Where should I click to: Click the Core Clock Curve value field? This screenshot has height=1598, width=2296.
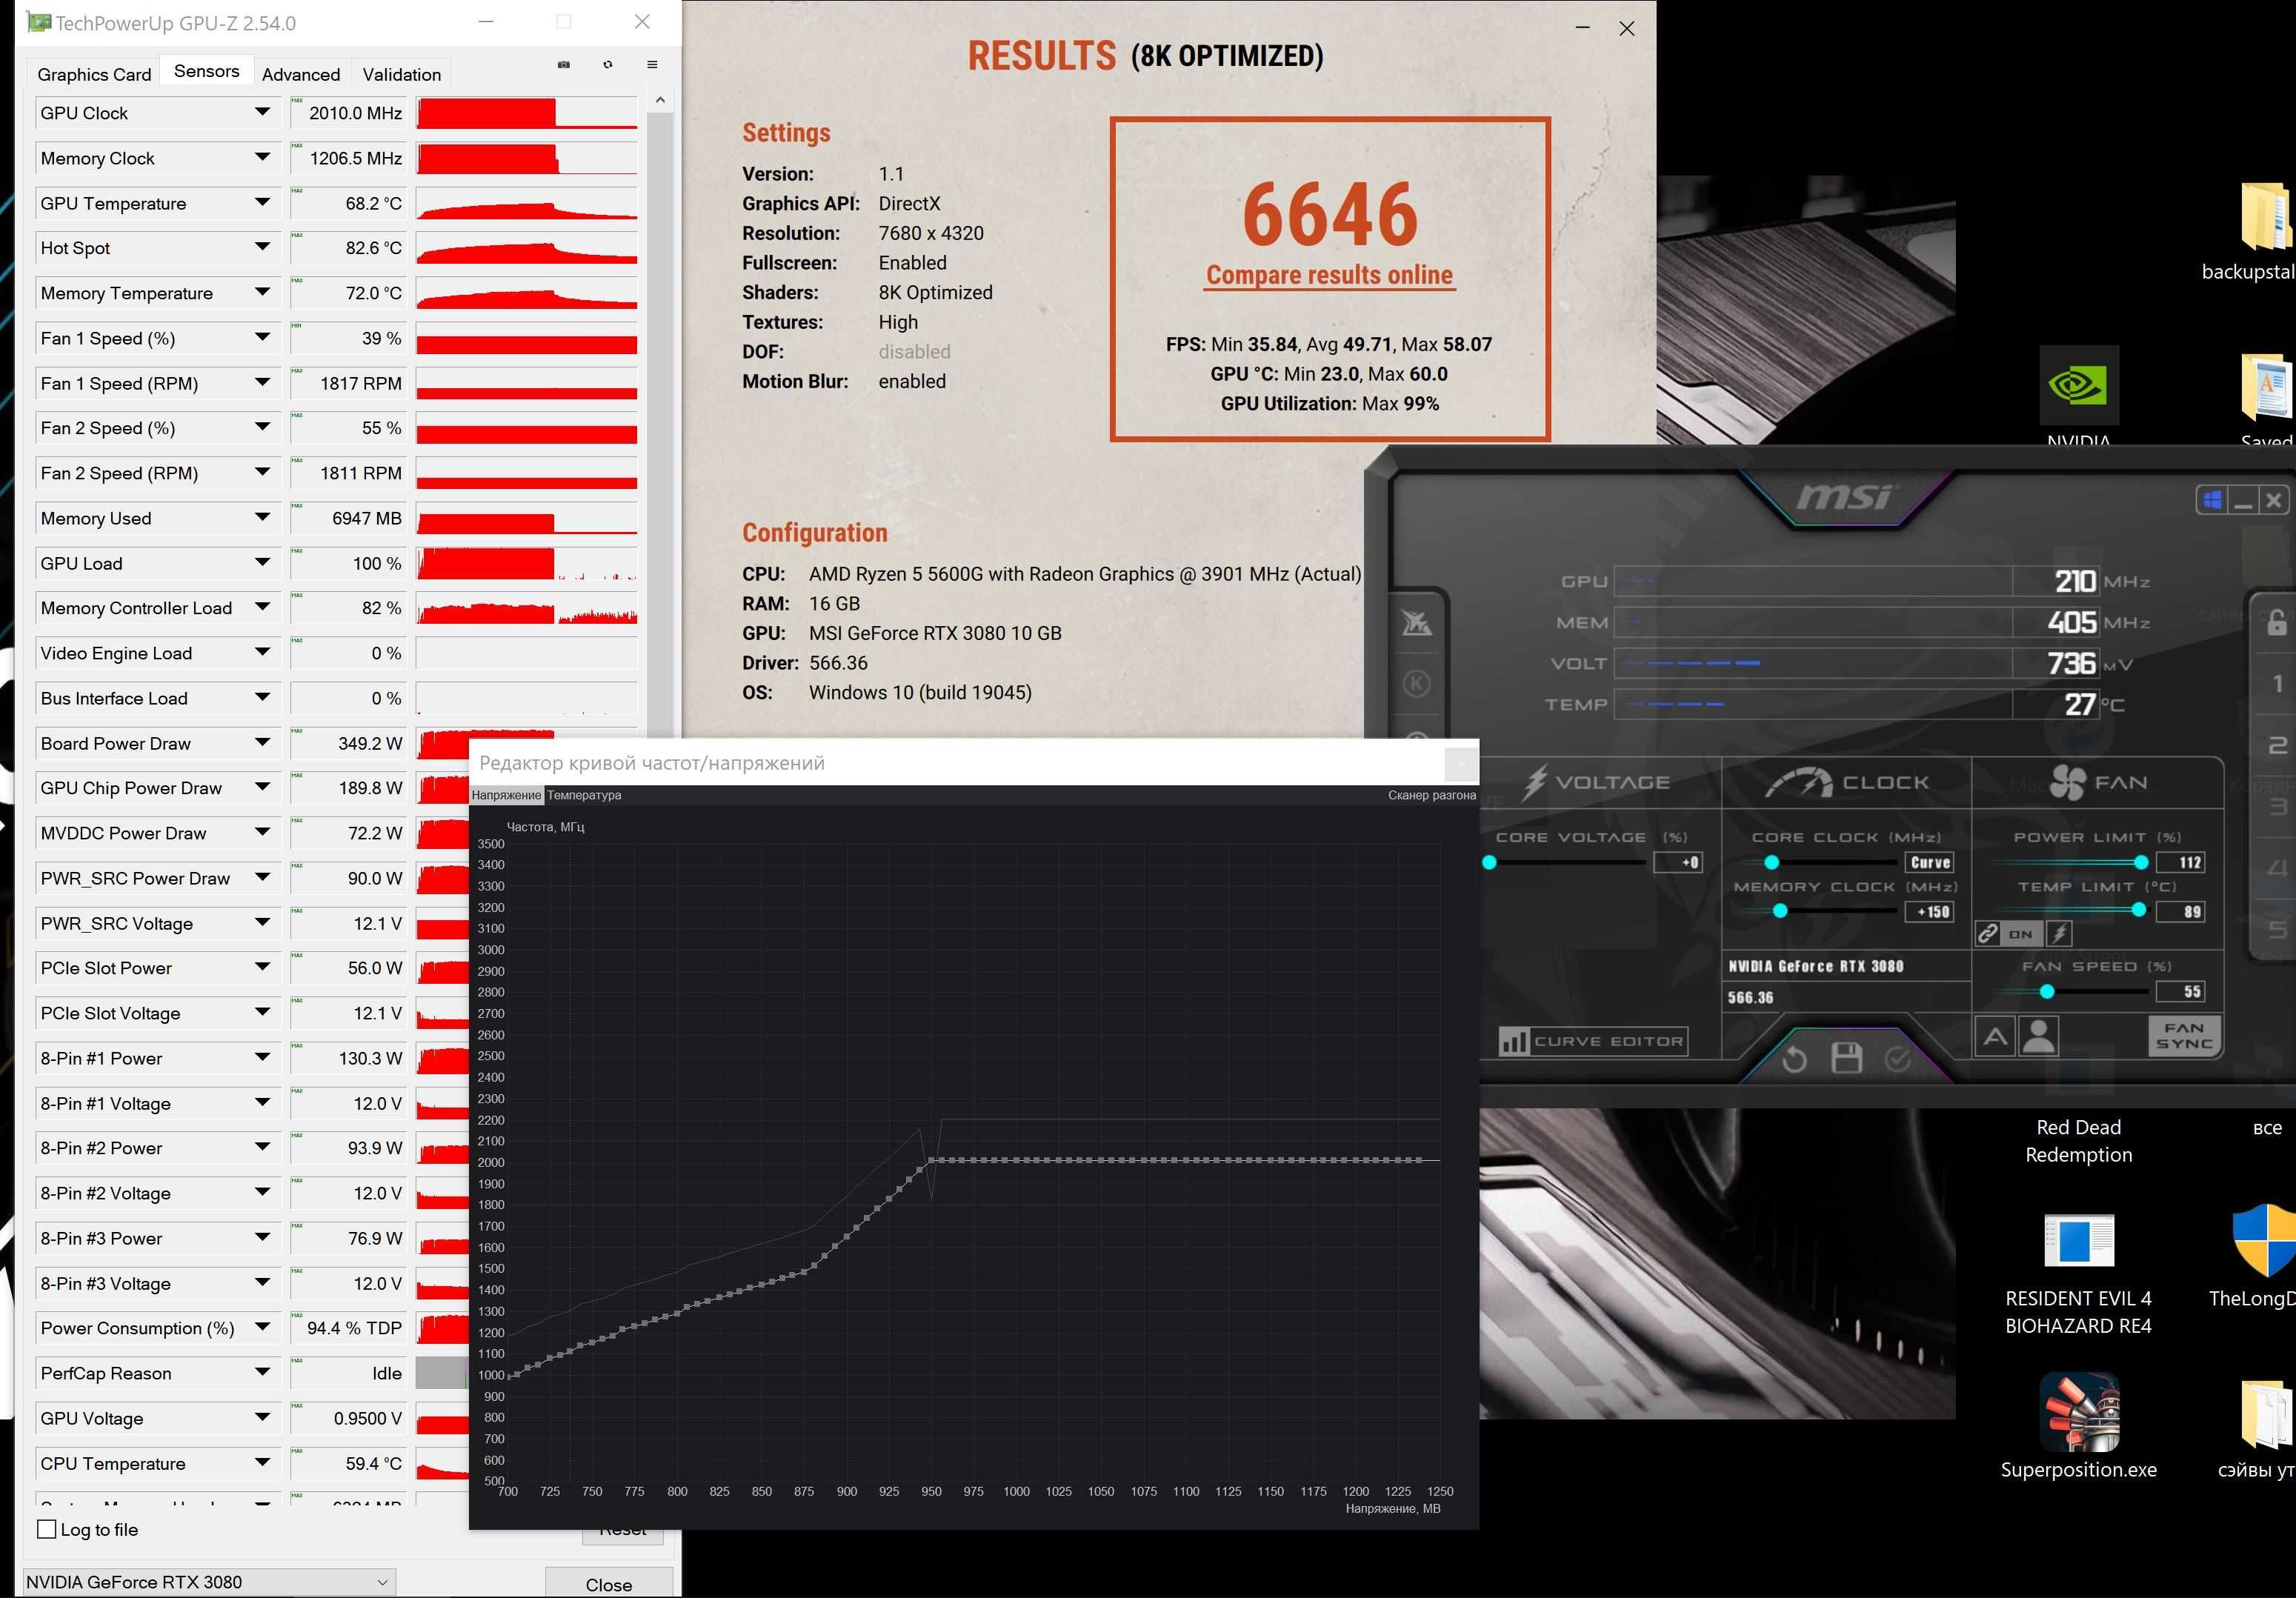click(x=1929, y=862)
